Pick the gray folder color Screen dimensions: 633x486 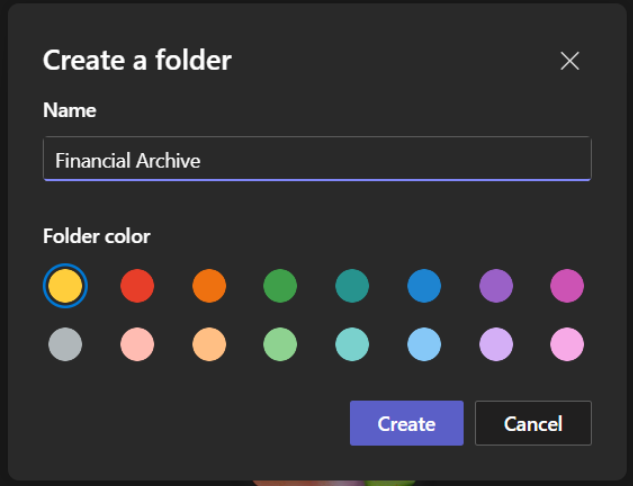65,345
